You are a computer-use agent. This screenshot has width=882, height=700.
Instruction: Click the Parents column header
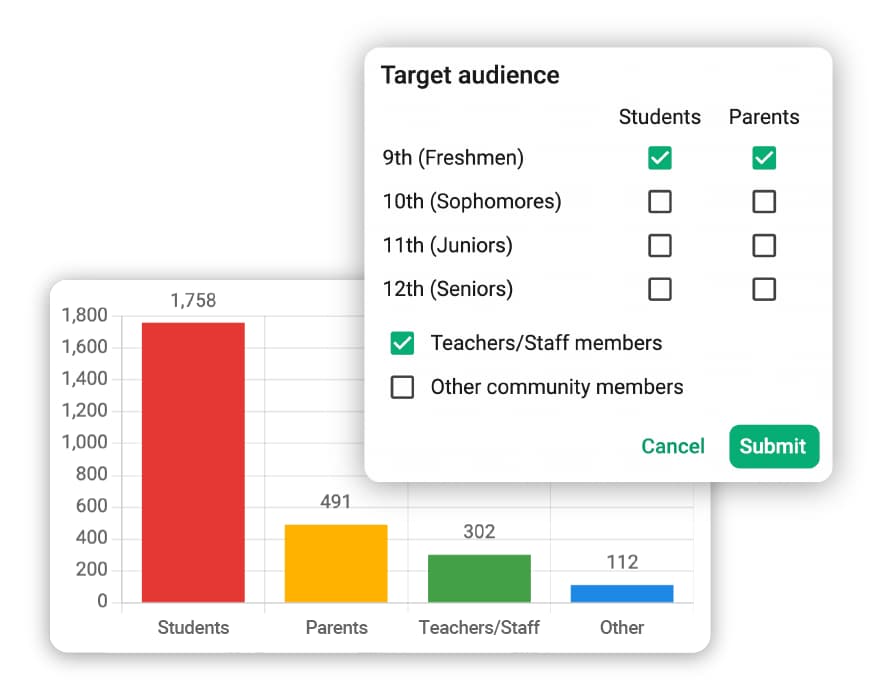(764, 117)
